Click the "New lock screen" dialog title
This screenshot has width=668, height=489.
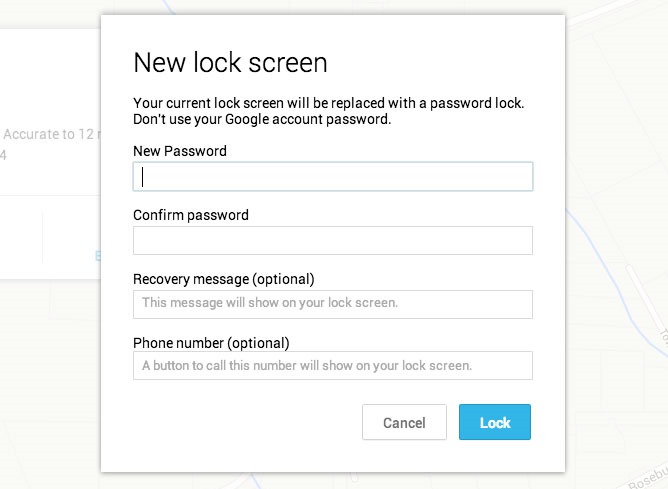click(230, 63)
